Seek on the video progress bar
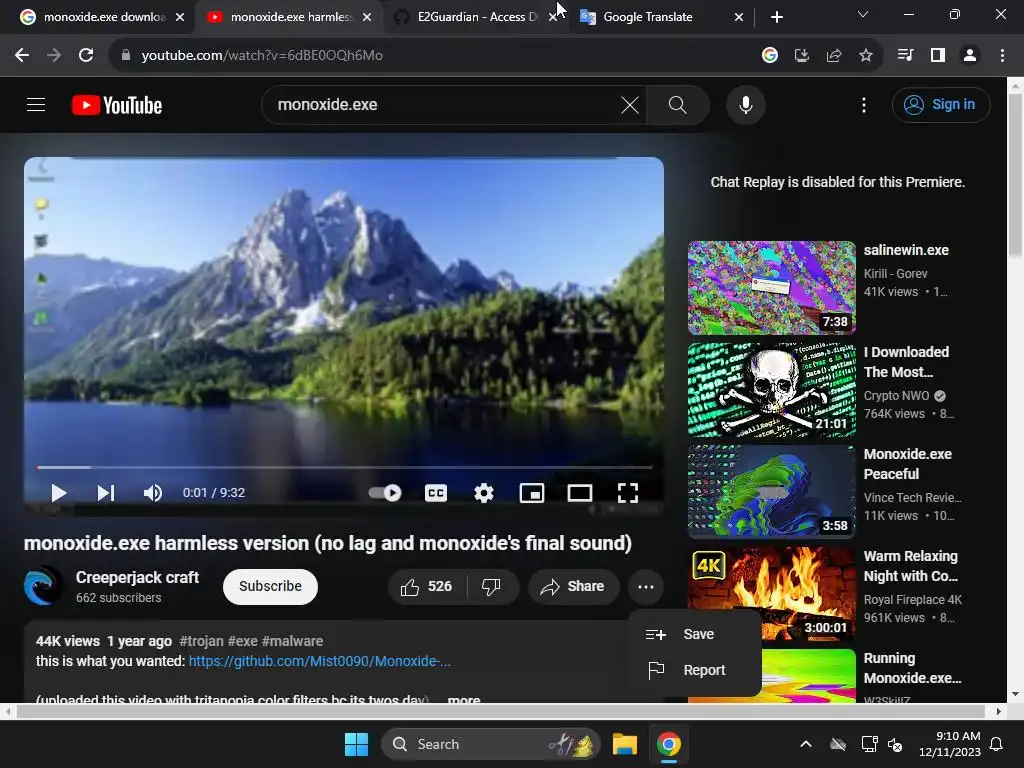This screenshot has height=768, width=1024. click(x=344, y=468)
